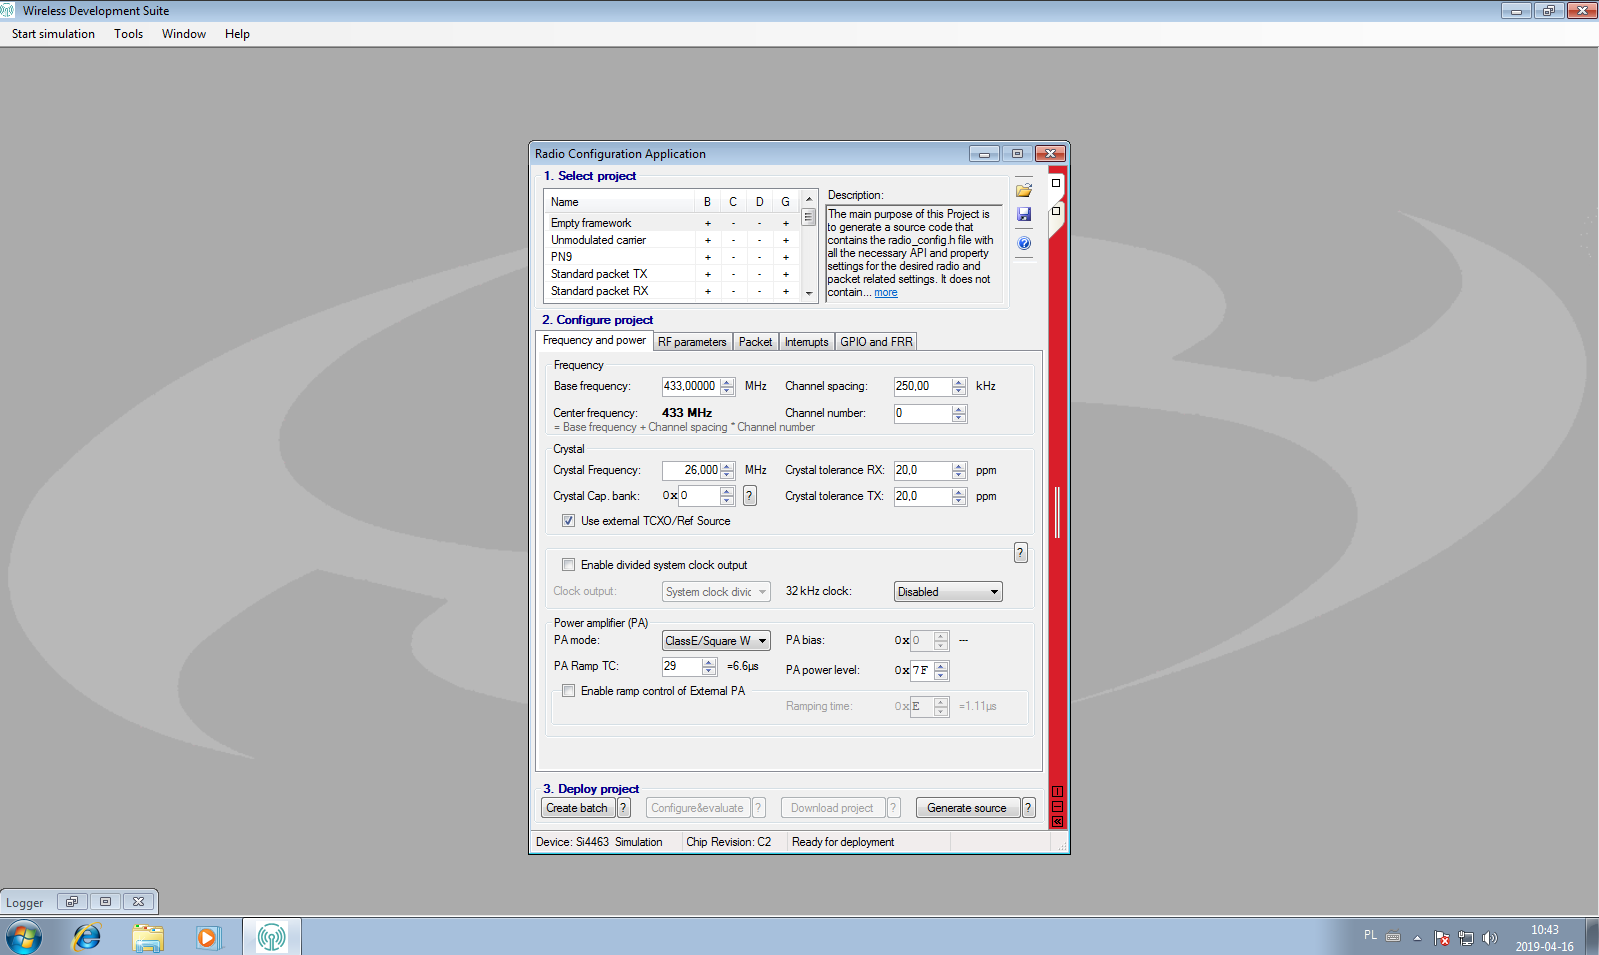Viewport: 1599px width, 955px height.
Task: Open the Help menu
Action: [x=237, y=33]
